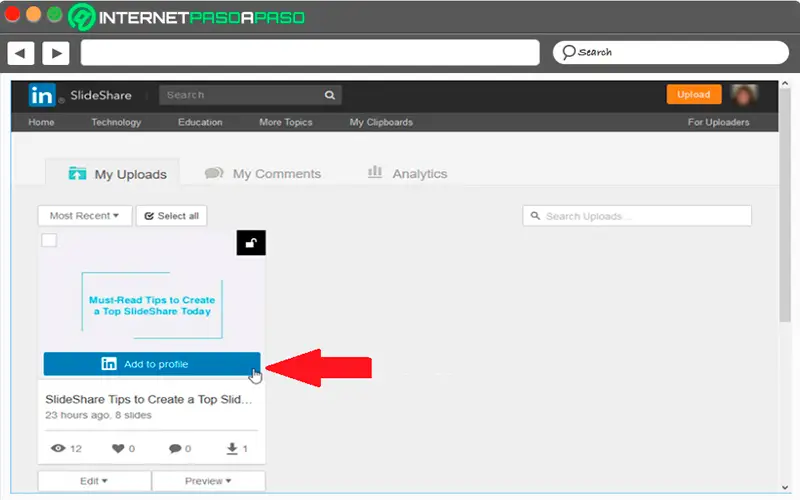The width and height of the screenshot is (800, 500).
Task: Click the SlideShare top search field
Action: tap(250, 95)
